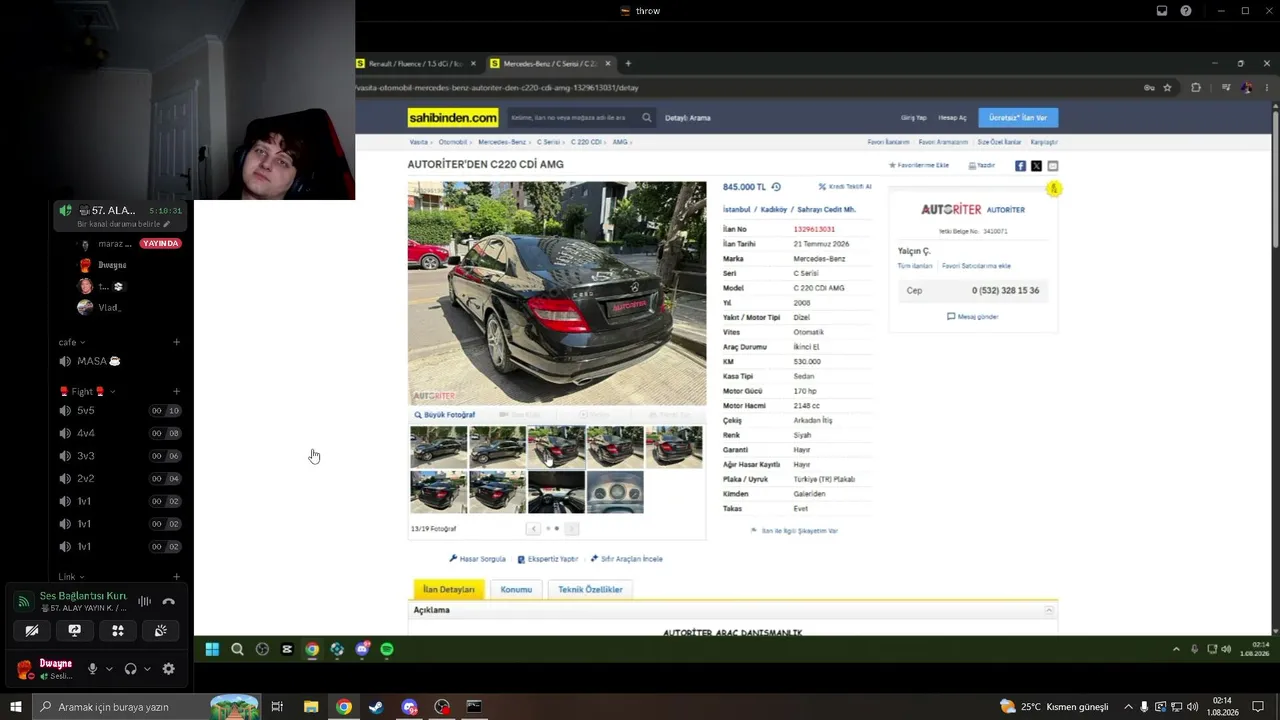This screenshot has height=720, width=1280.
Task: Share the listing on Facebook
Action: [x=1020, y=166]
